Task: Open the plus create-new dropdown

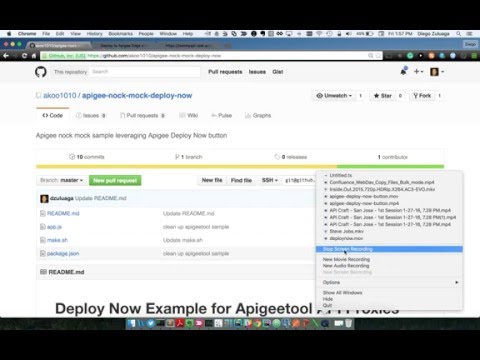Action: coord(418,71)
